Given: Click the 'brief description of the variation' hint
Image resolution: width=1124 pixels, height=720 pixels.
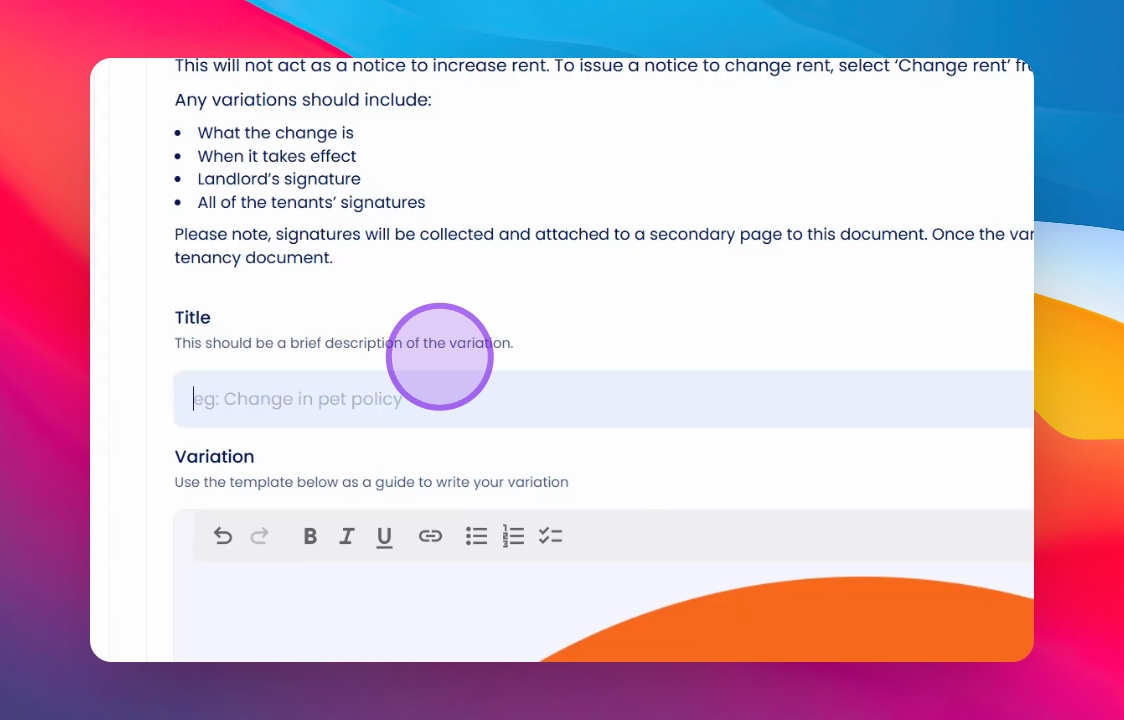Looking at the screenshot, I should 344,343.
